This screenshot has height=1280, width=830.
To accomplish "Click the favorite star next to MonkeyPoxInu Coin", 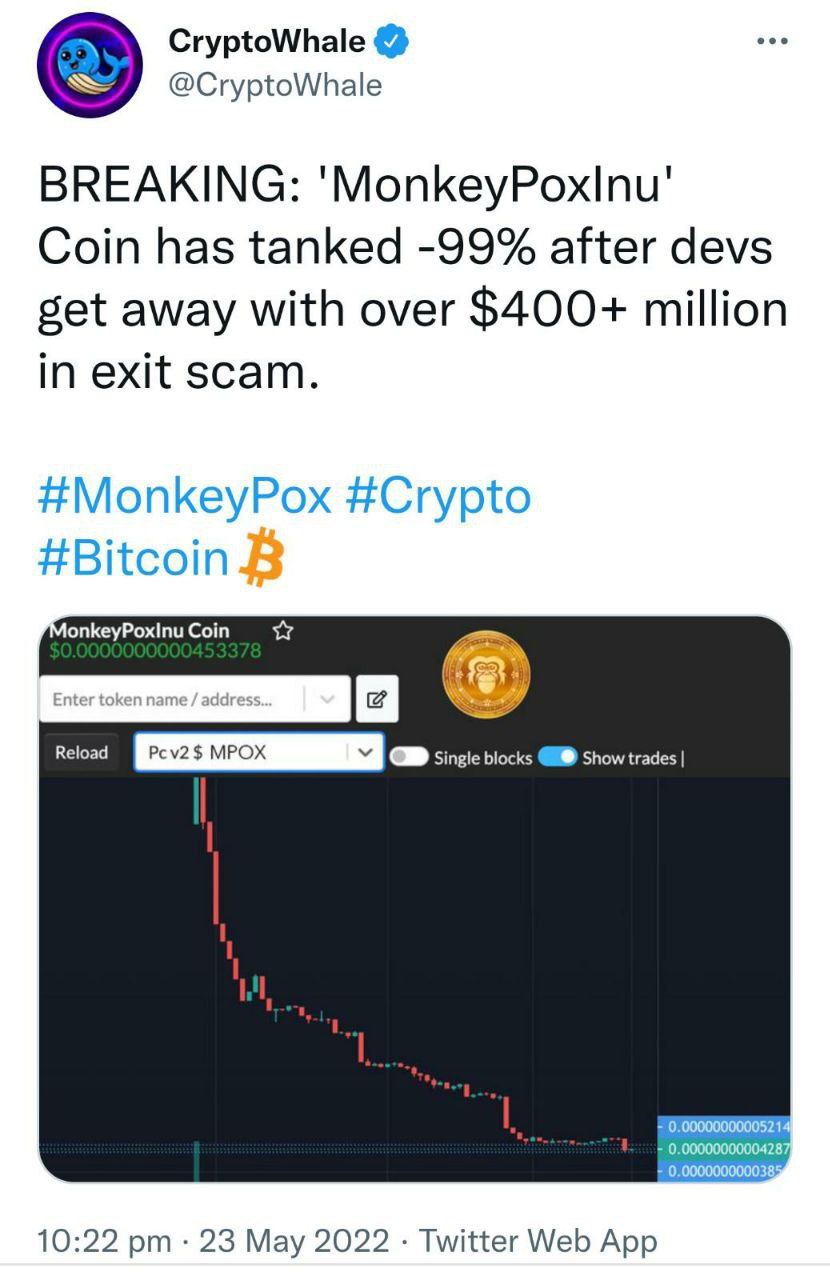I will [x=282, y=630].
